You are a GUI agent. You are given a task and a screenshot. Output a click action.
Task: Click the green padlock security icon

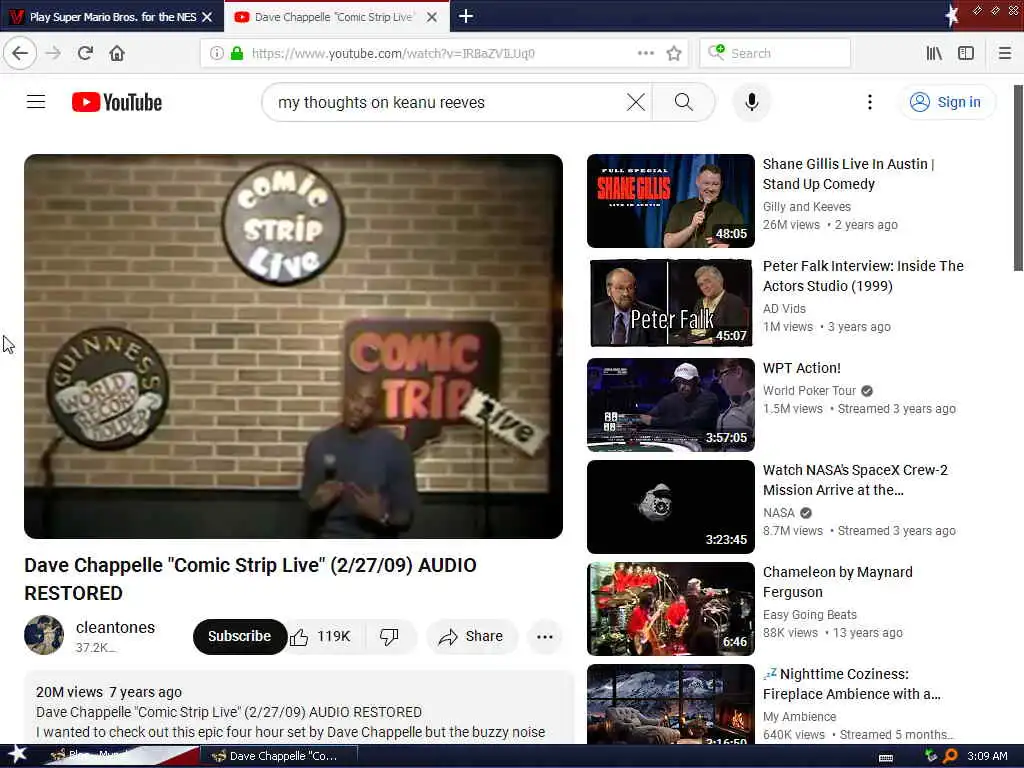pos(237,54)
